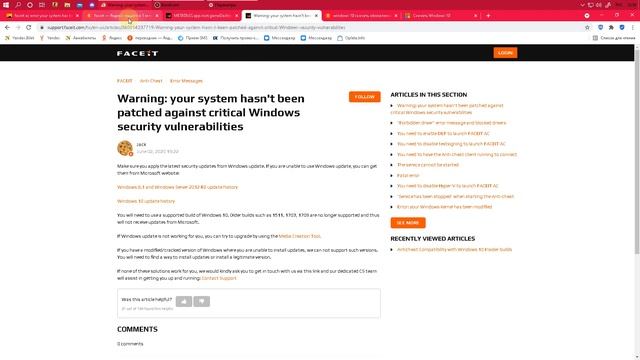Open recently viewed Anti-cheat Compatibility article
Viewport: 640px width, 360px height.
[454, 249]
